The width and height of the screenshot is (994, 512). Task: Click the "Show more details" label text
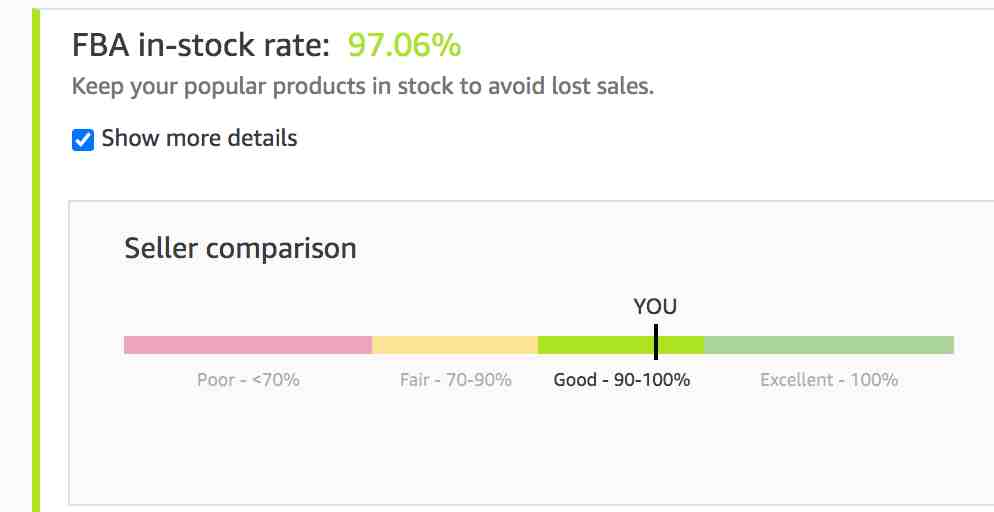coord(199,138)
